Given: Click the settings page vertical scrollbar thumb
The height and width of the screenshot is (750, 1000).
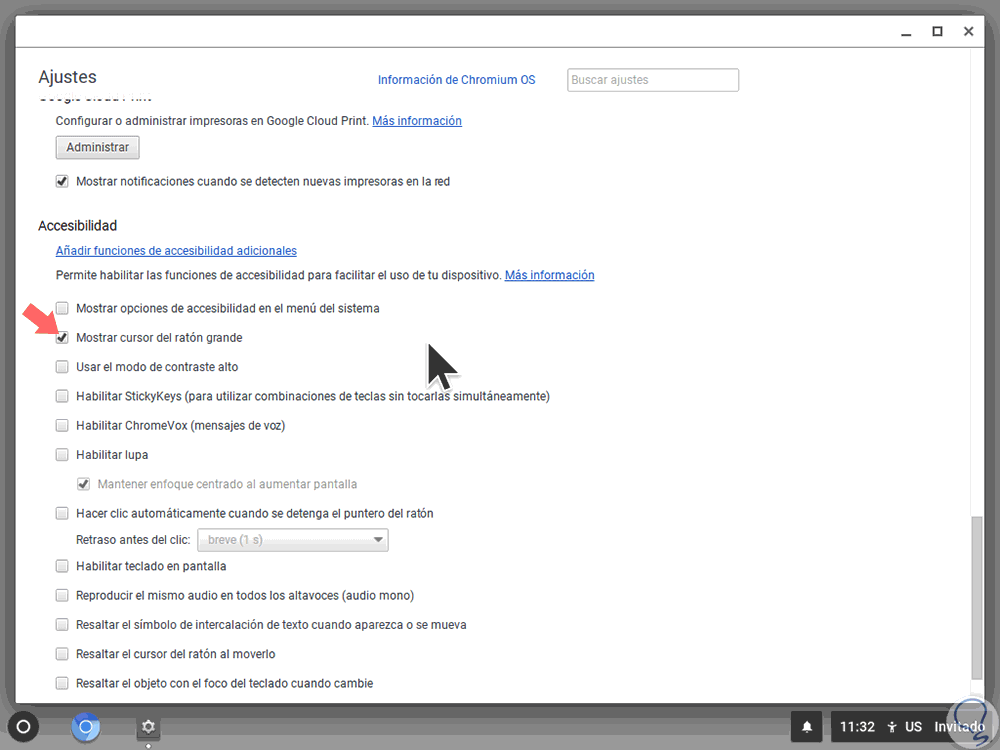Looking at the screenshot, I should coord(976,598).
